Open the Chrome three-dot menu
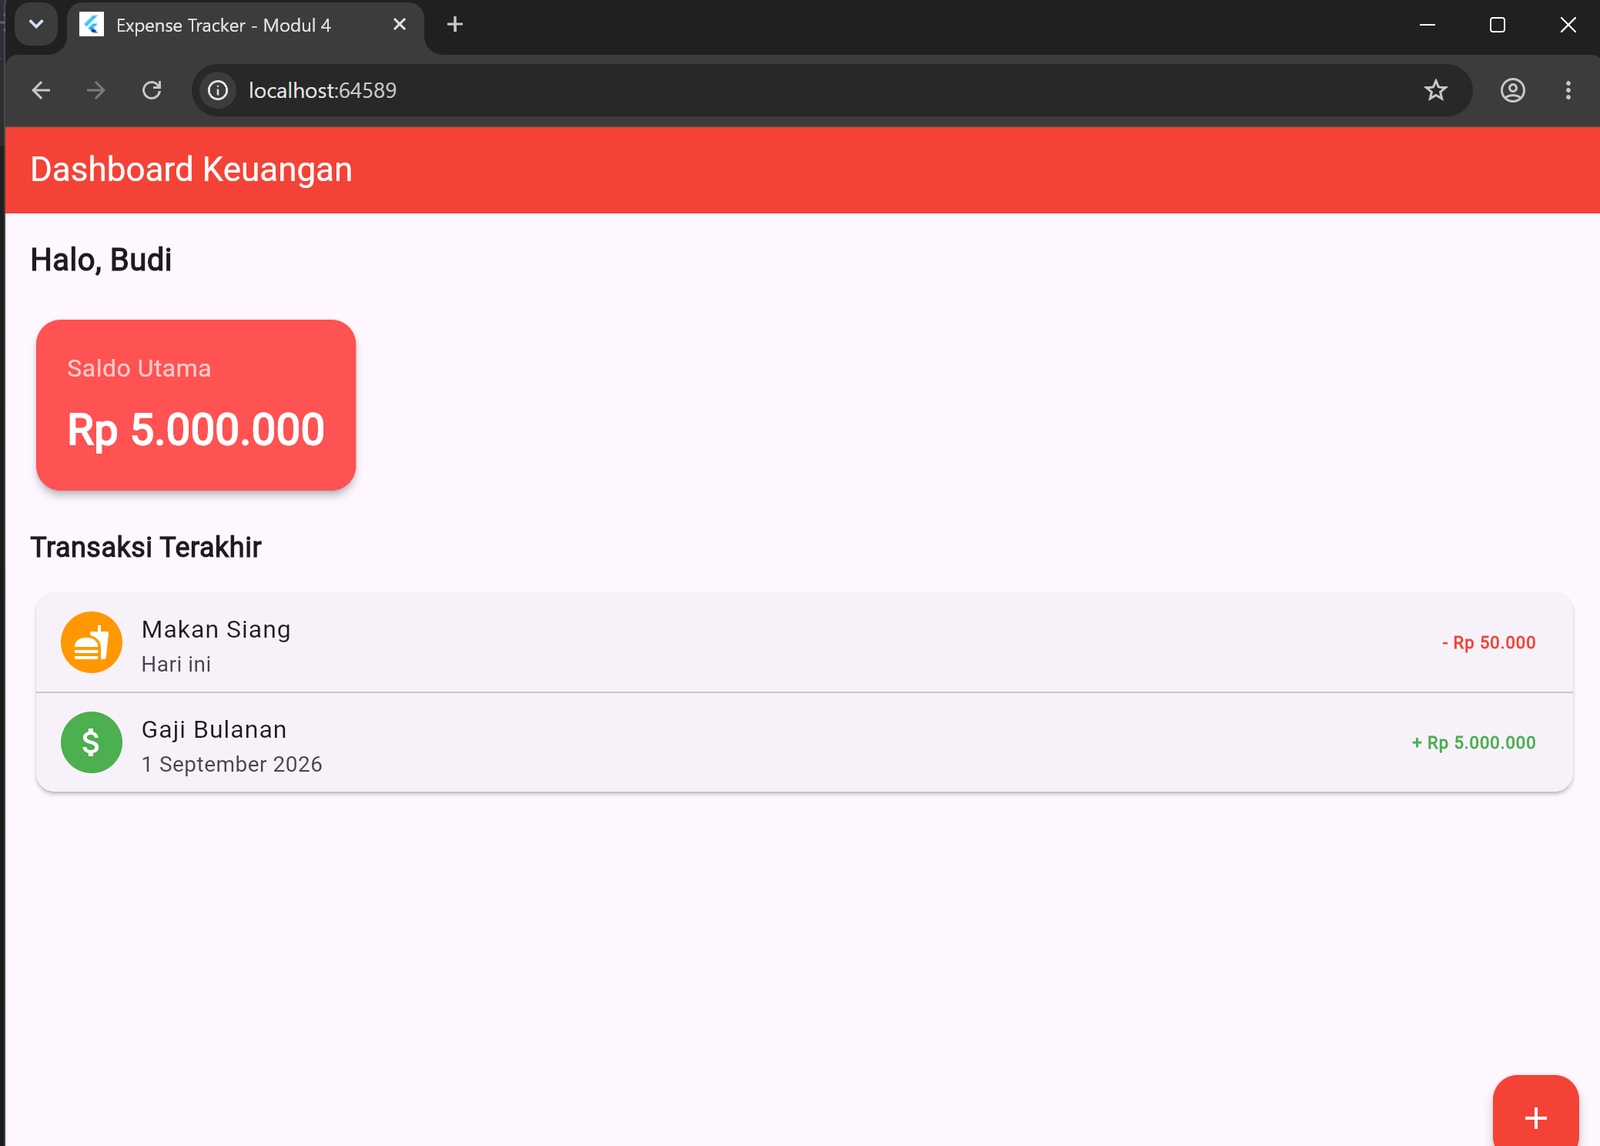 tap(1568, 90)
